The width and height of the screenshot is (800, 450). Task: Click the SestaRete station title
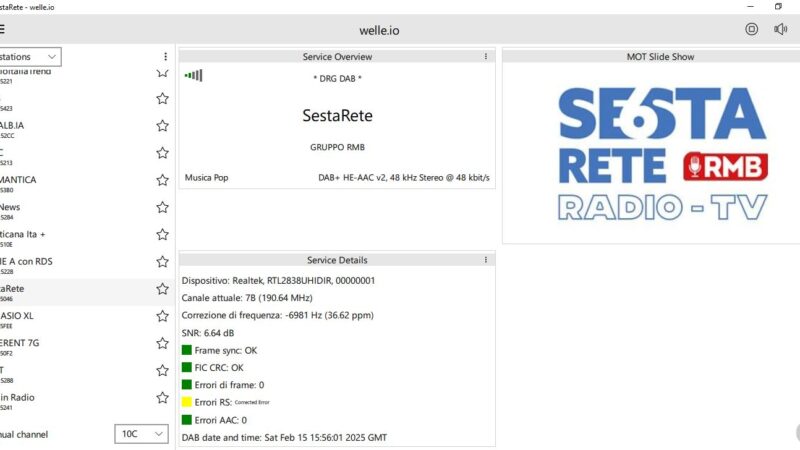click(337, 115)
